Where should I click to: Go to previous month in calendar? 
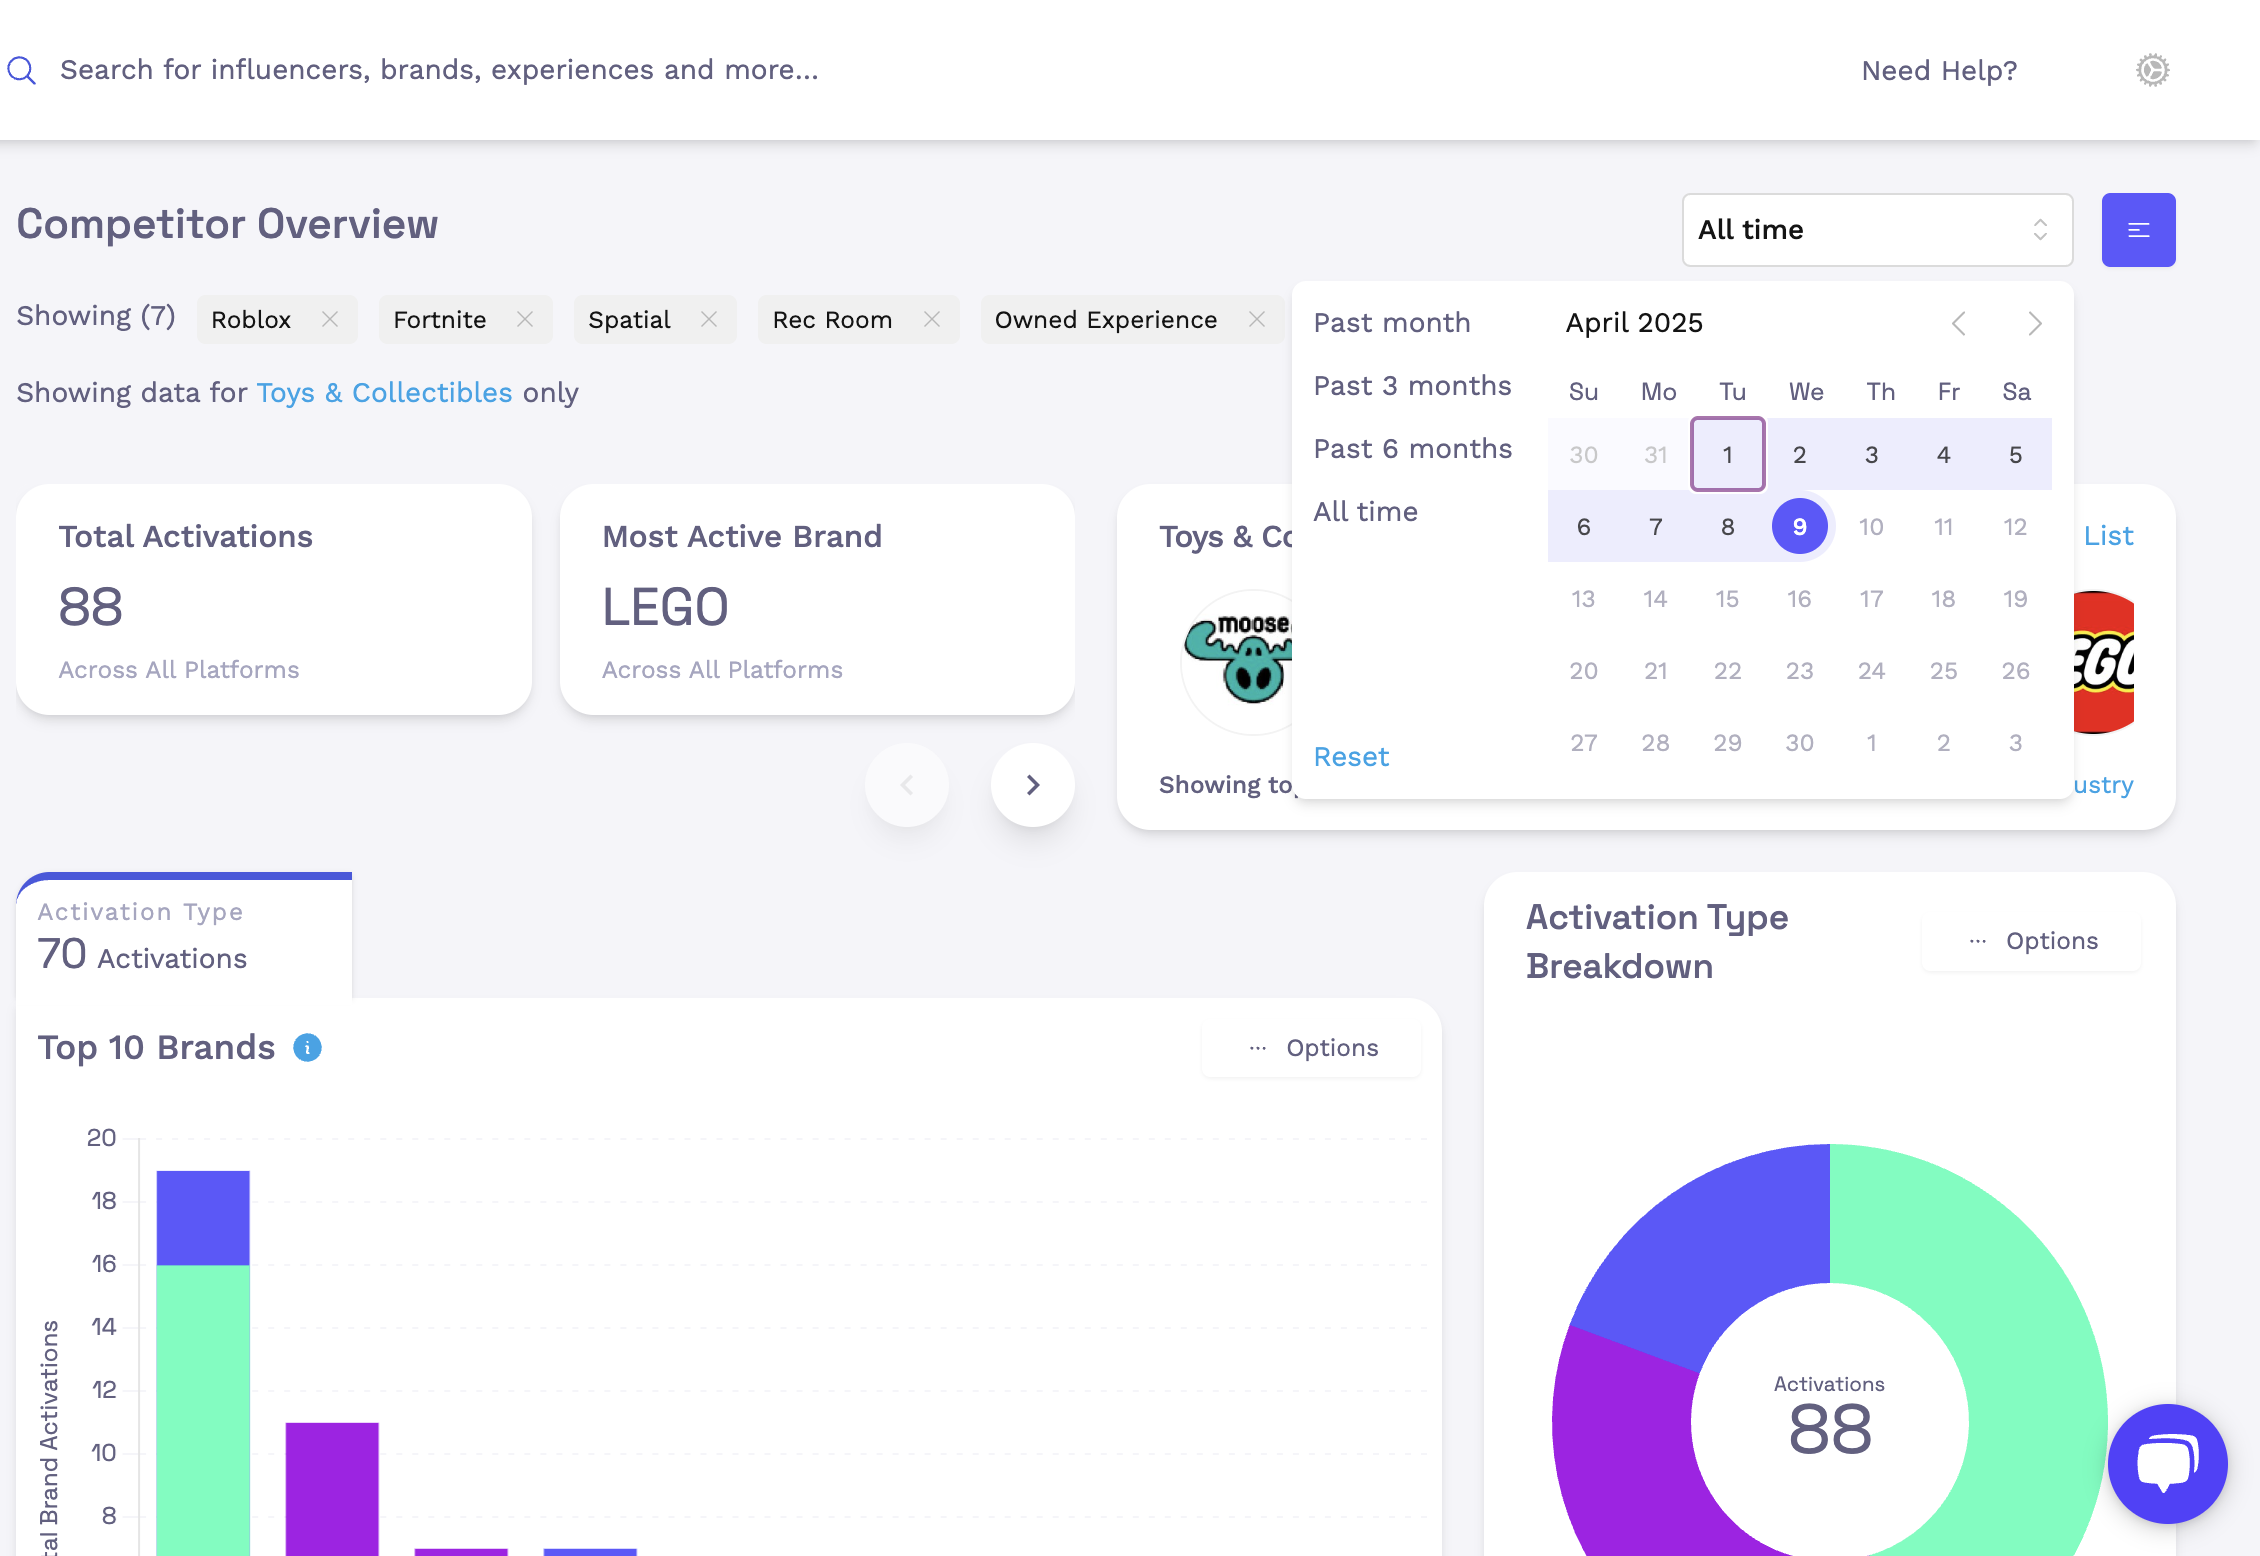click(x=1958, y=323)
